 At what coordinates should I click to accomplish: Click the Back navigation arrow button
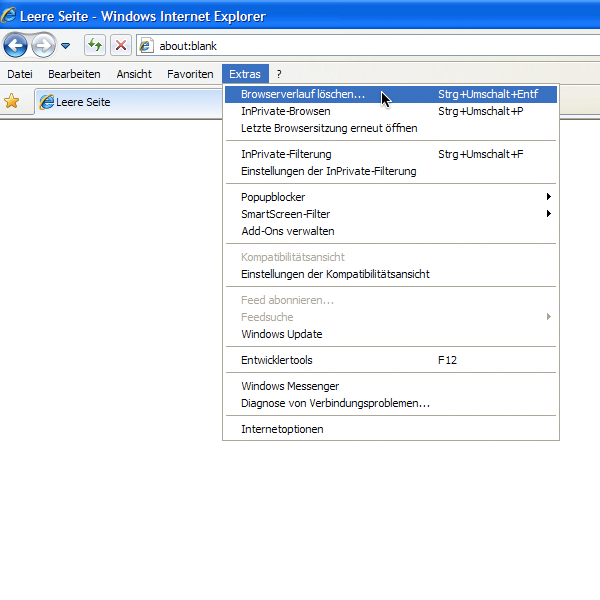(x=15, y=46)
